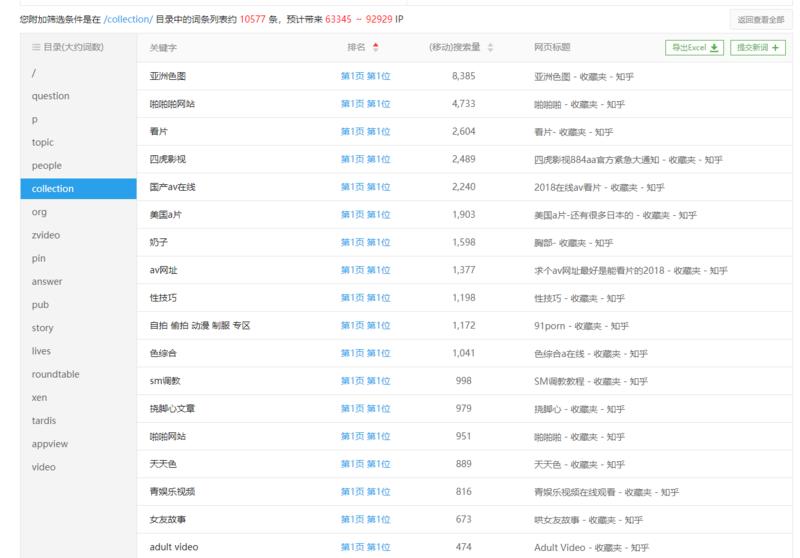
Task: Open rank link in 四虎影视 row
Action: tap(365, 159)
